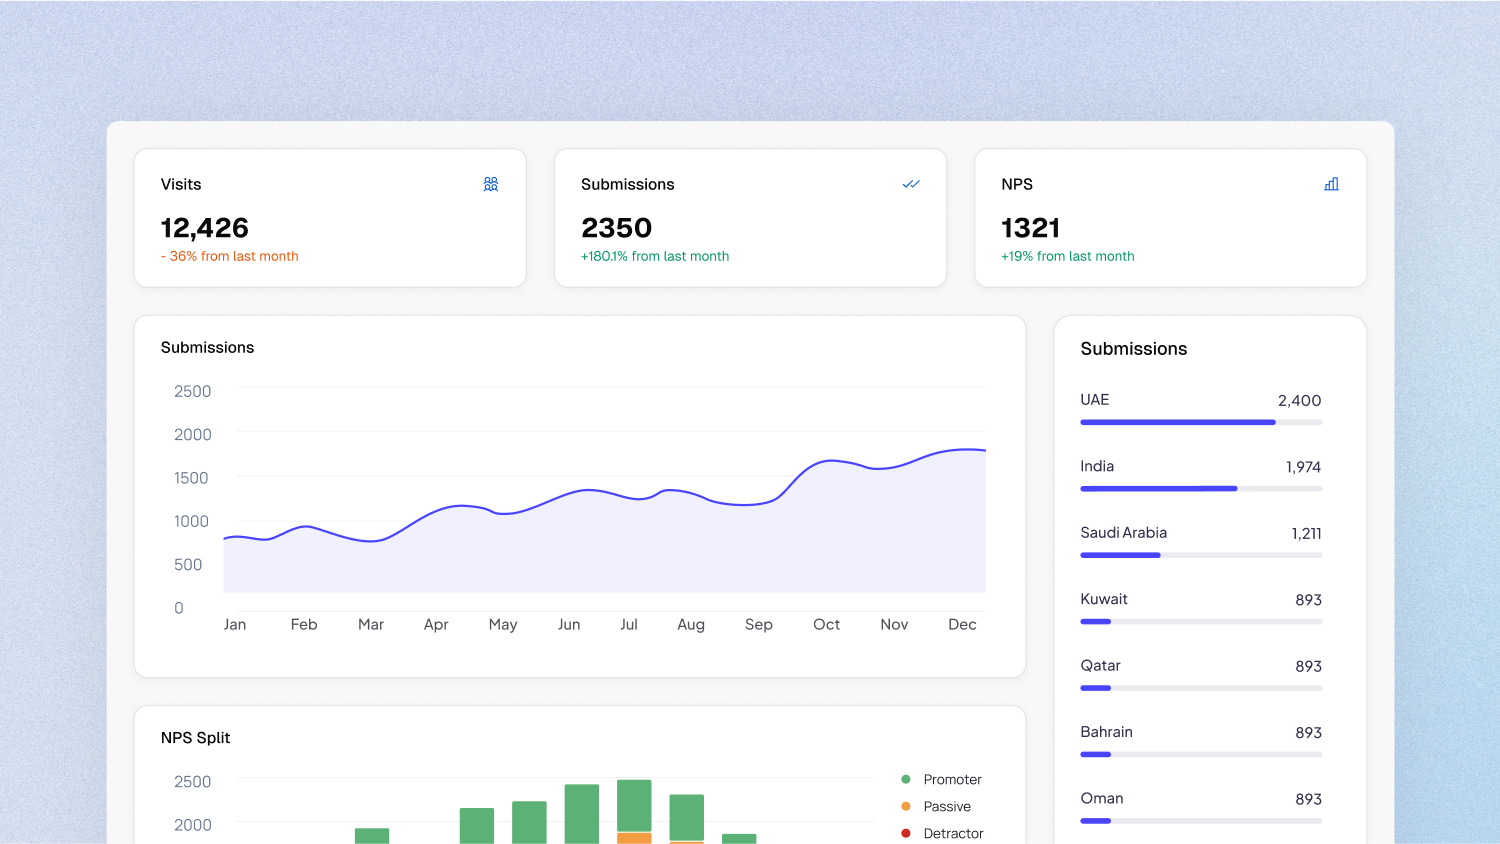Click the tallest stacked NPS Split bar

[x=634, y=808]
